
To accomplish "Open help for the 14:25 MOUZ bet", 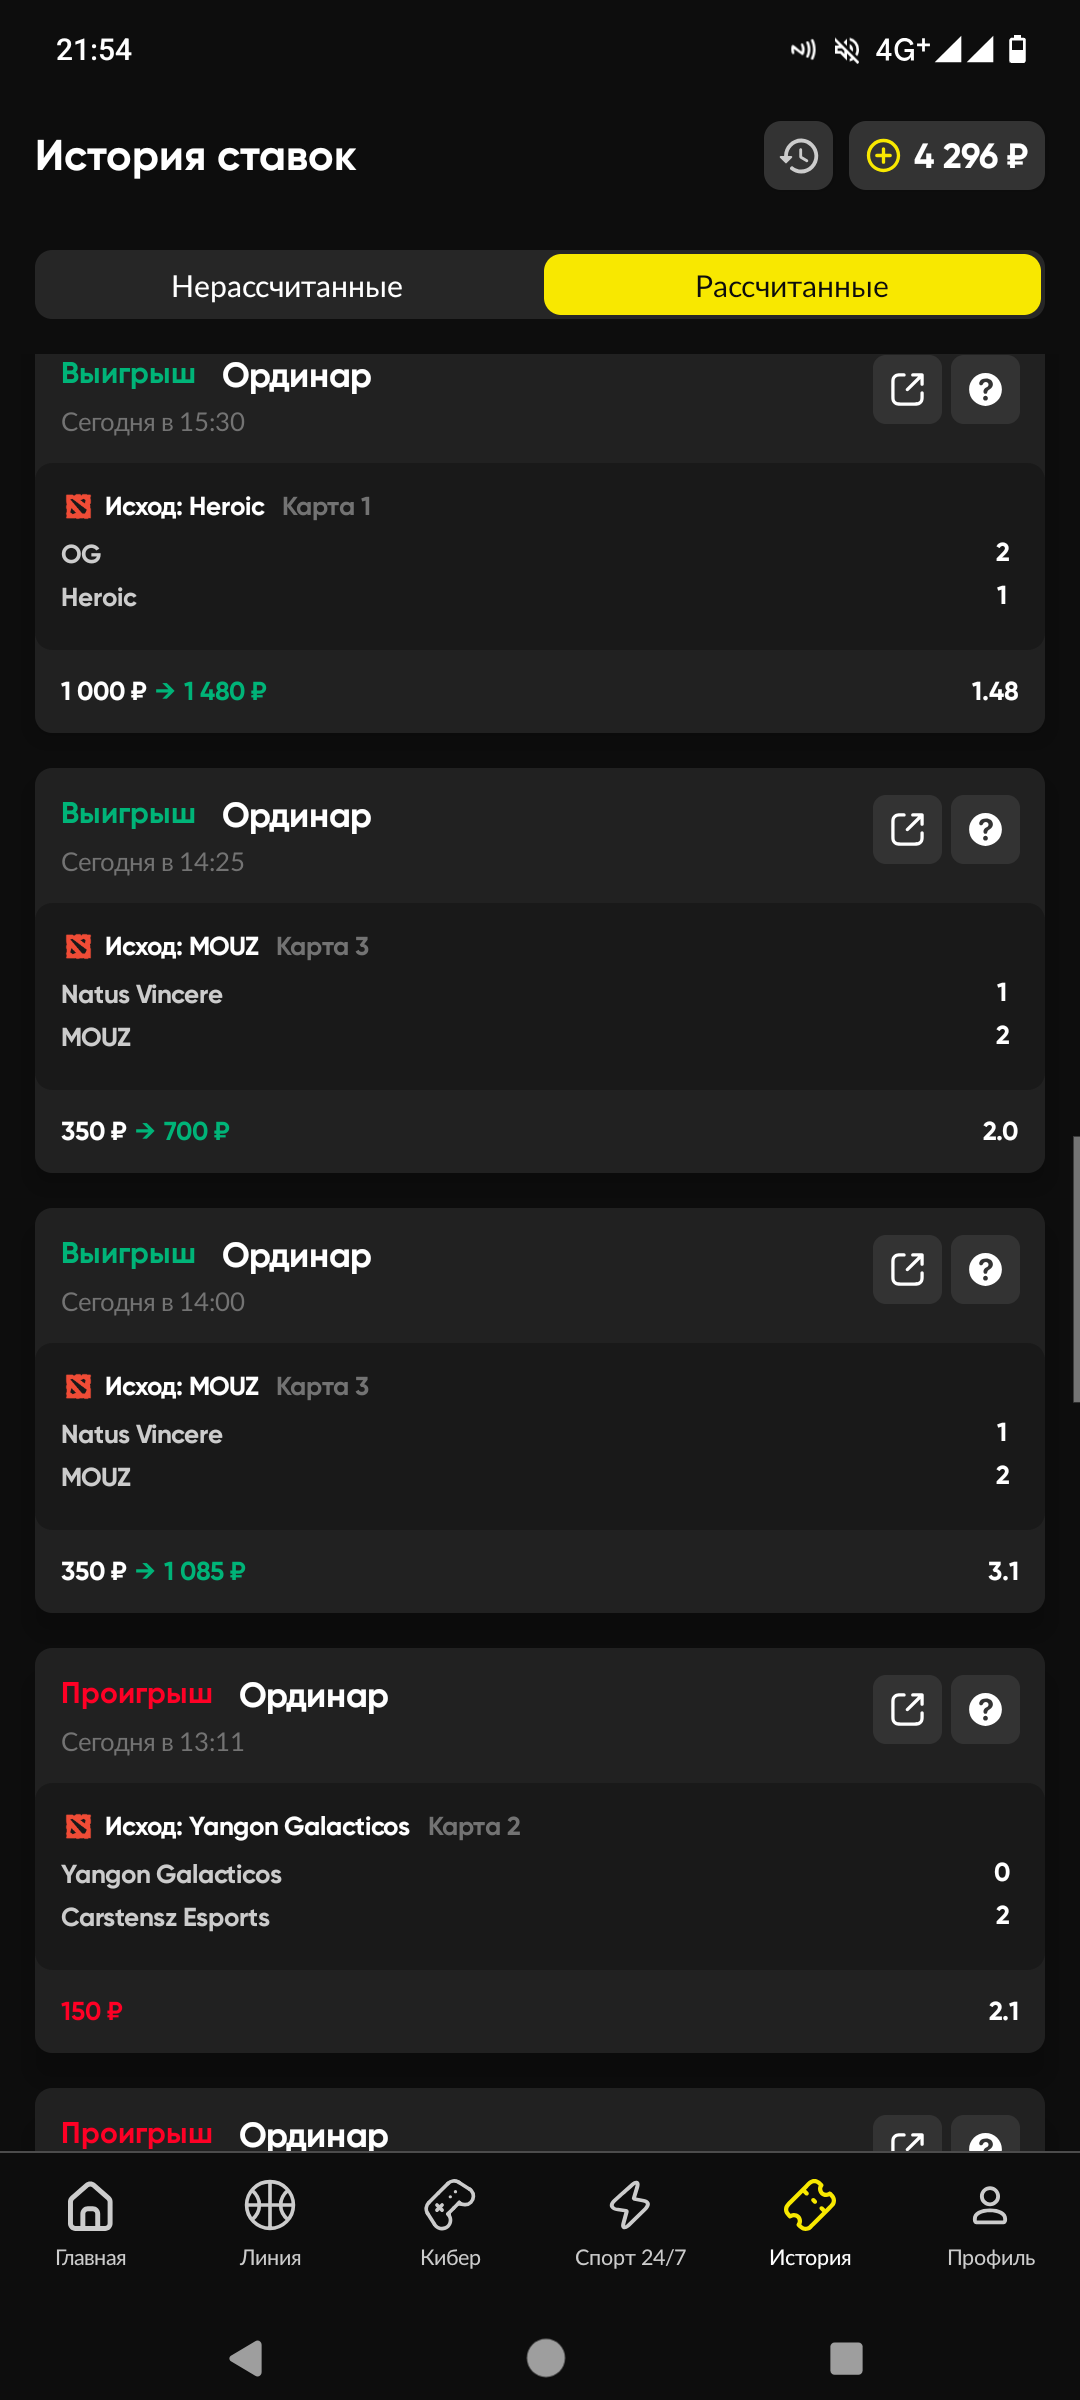I will point(985,829).
